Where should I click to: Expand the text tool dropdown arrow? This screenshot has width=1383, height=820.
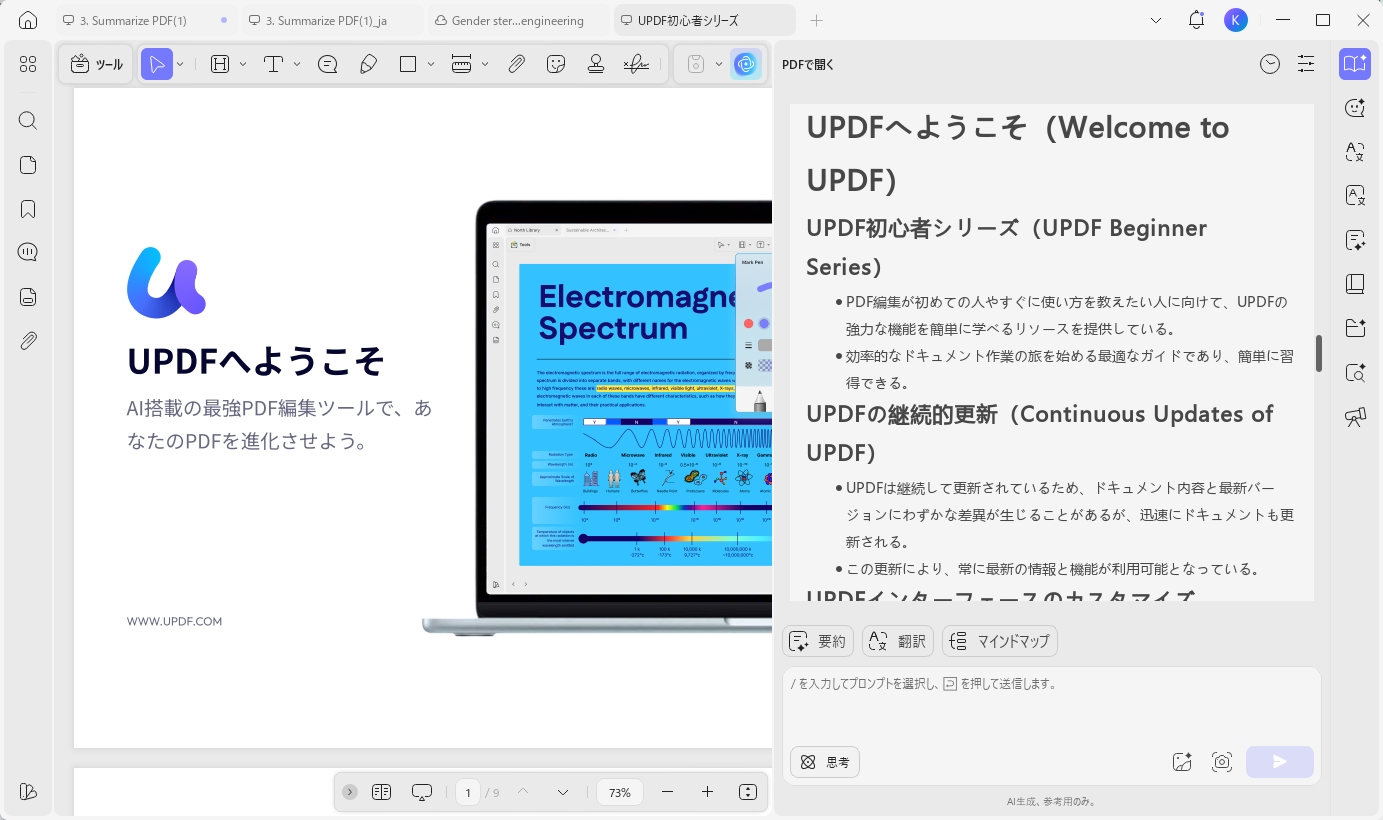click(x=297, y=65)
